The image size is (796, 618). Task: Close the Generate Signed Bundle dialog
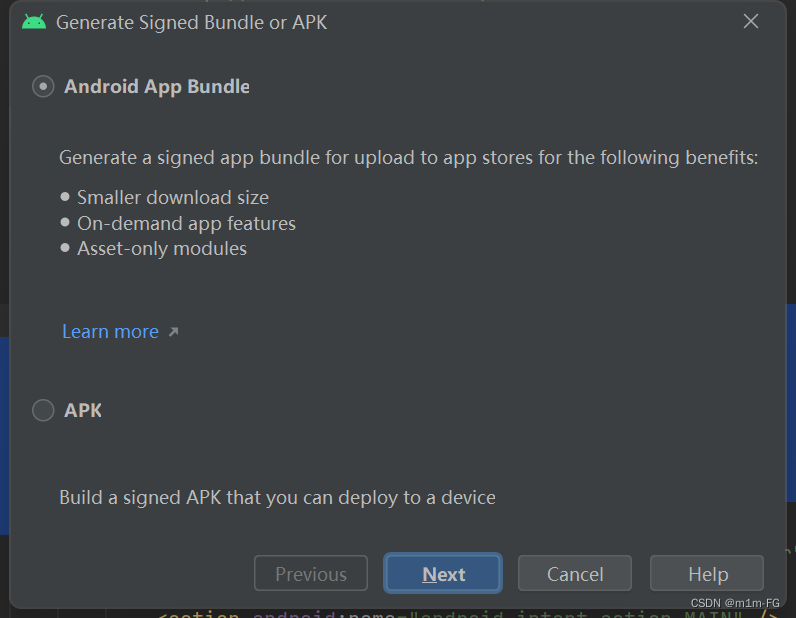point(751,21)
